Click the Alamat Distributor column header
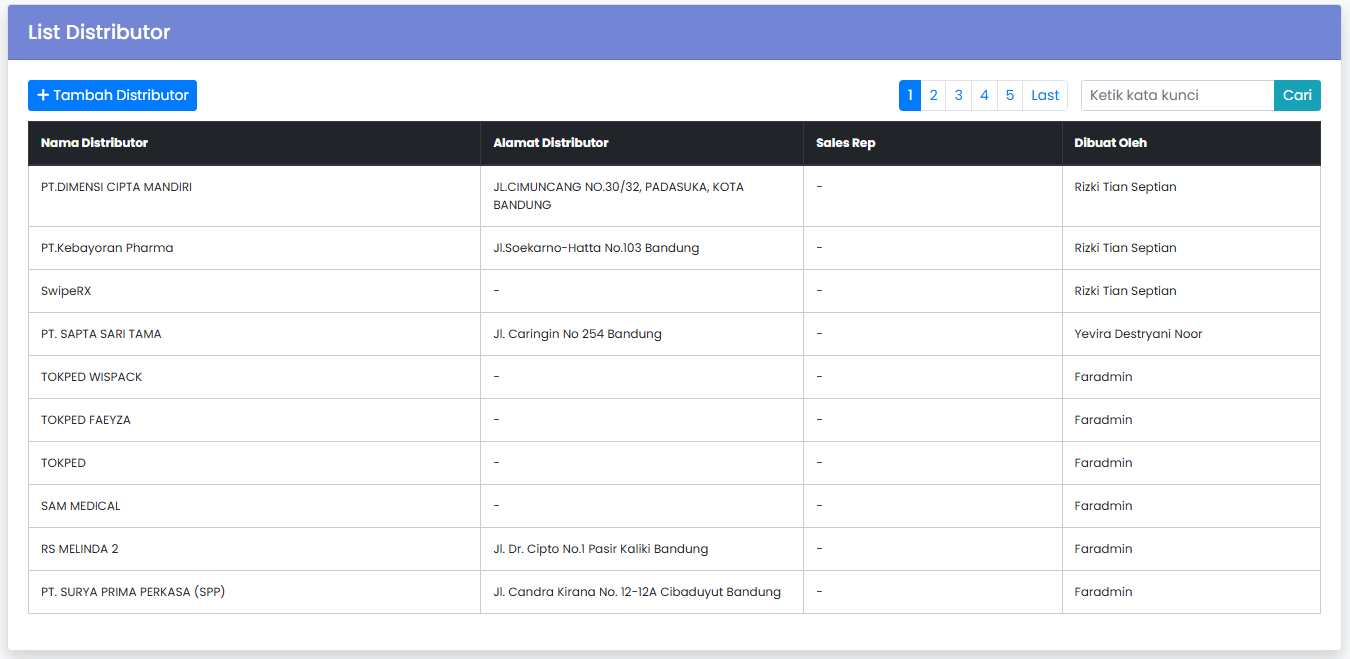The height and width of the screenshot is (659, 1350). coord(550,143)
